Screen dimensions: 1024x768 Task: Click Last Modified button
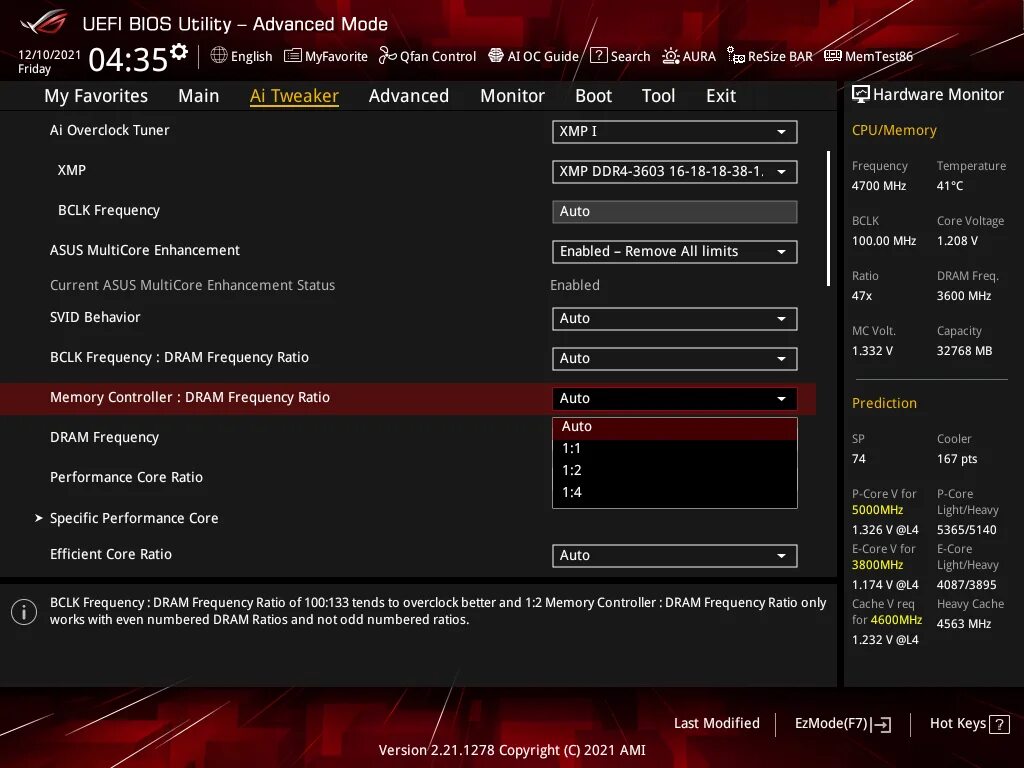coord(716,724)
